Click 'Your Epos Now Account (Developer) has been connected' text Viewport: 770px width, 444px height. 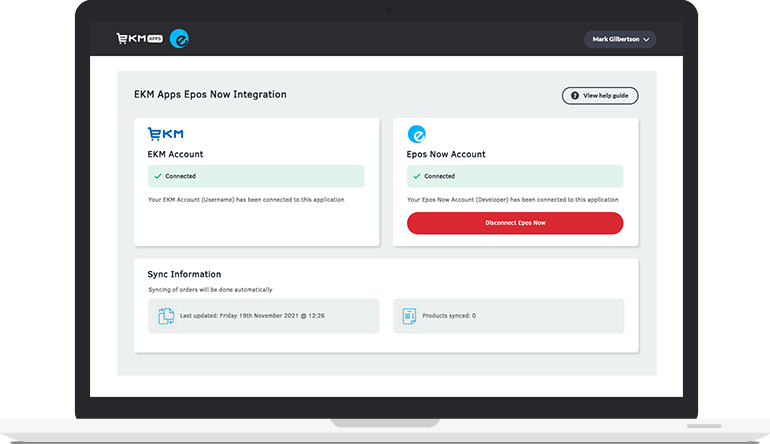[513, 200]
